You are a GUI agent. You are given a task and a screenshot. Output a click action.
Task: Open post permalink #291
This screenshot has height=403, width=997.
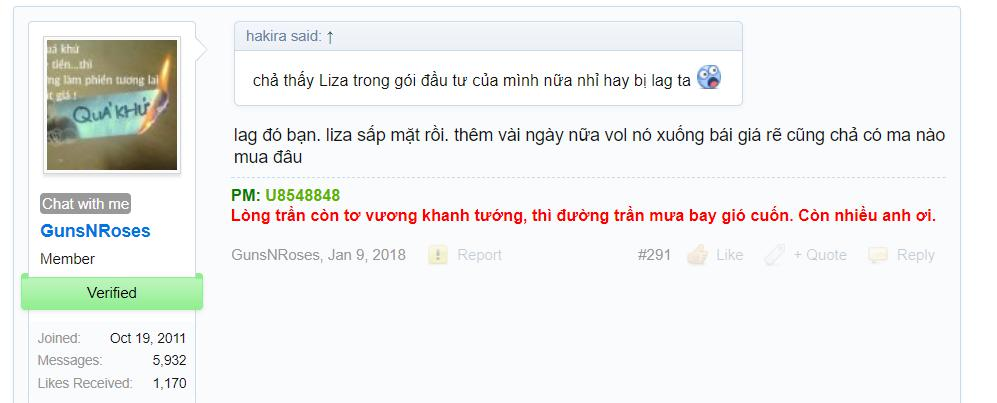[654, 255]
